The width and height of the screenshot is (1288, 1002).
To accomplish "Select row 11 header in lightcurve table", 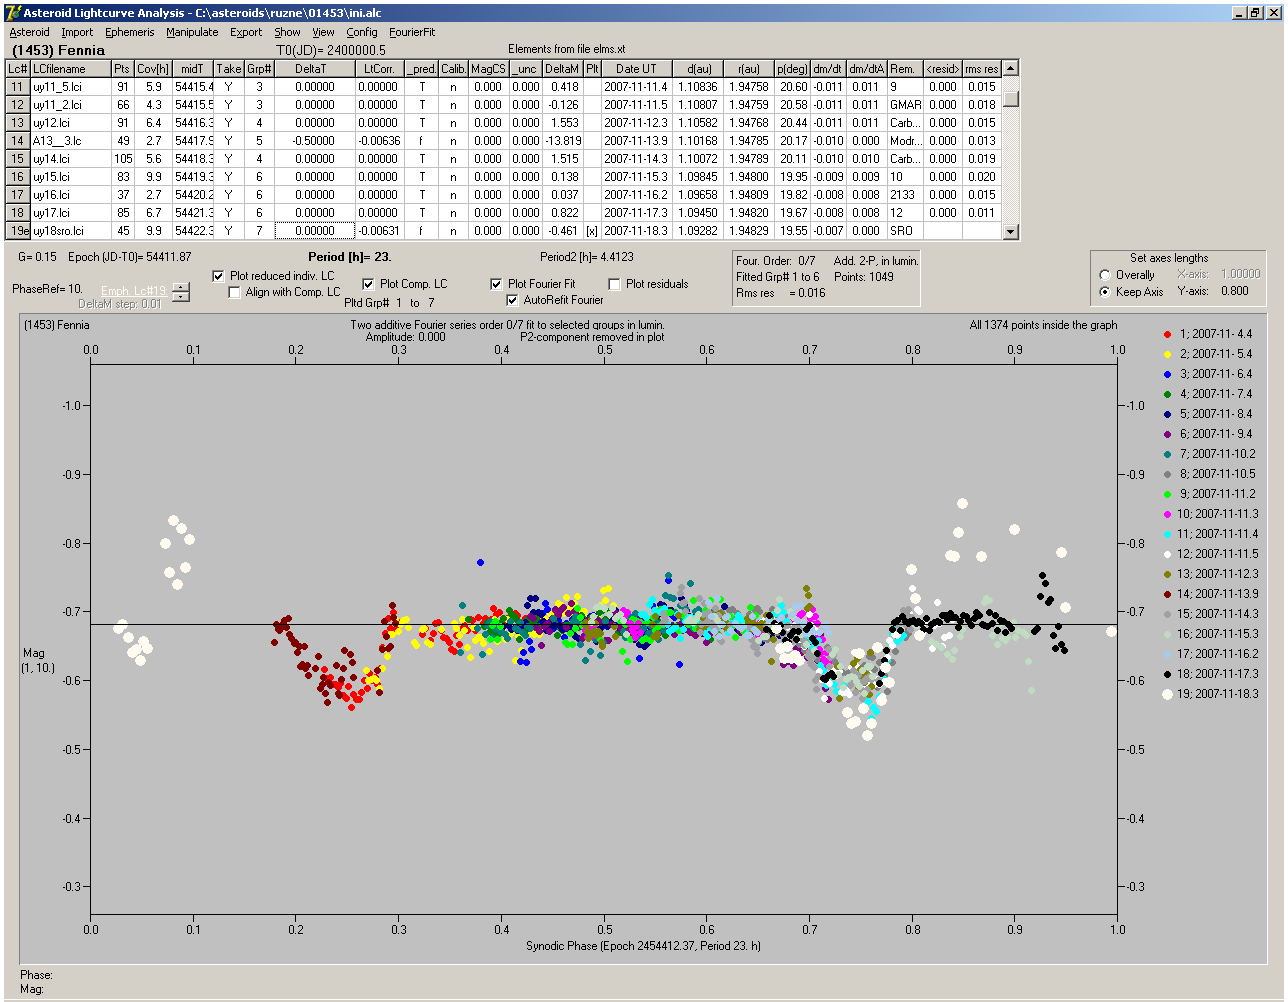I will (18, 87).
